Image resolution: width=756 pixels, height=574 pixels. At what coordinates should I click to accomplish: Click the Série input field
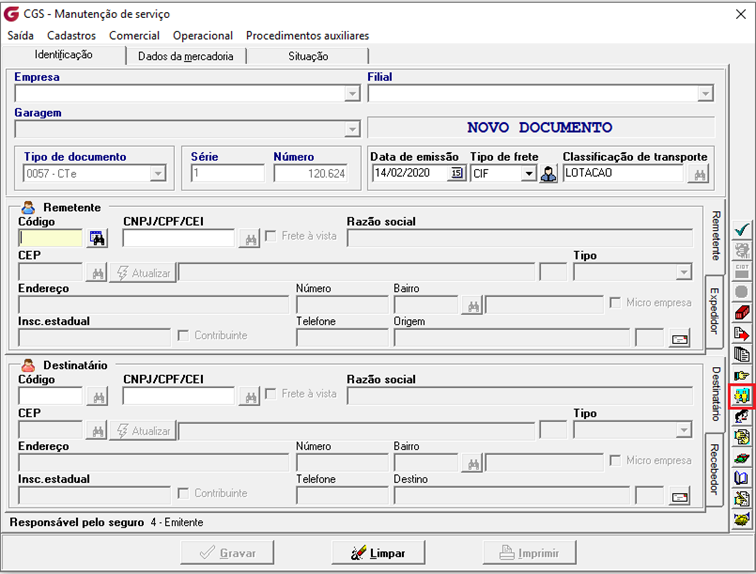coord(228,173)
